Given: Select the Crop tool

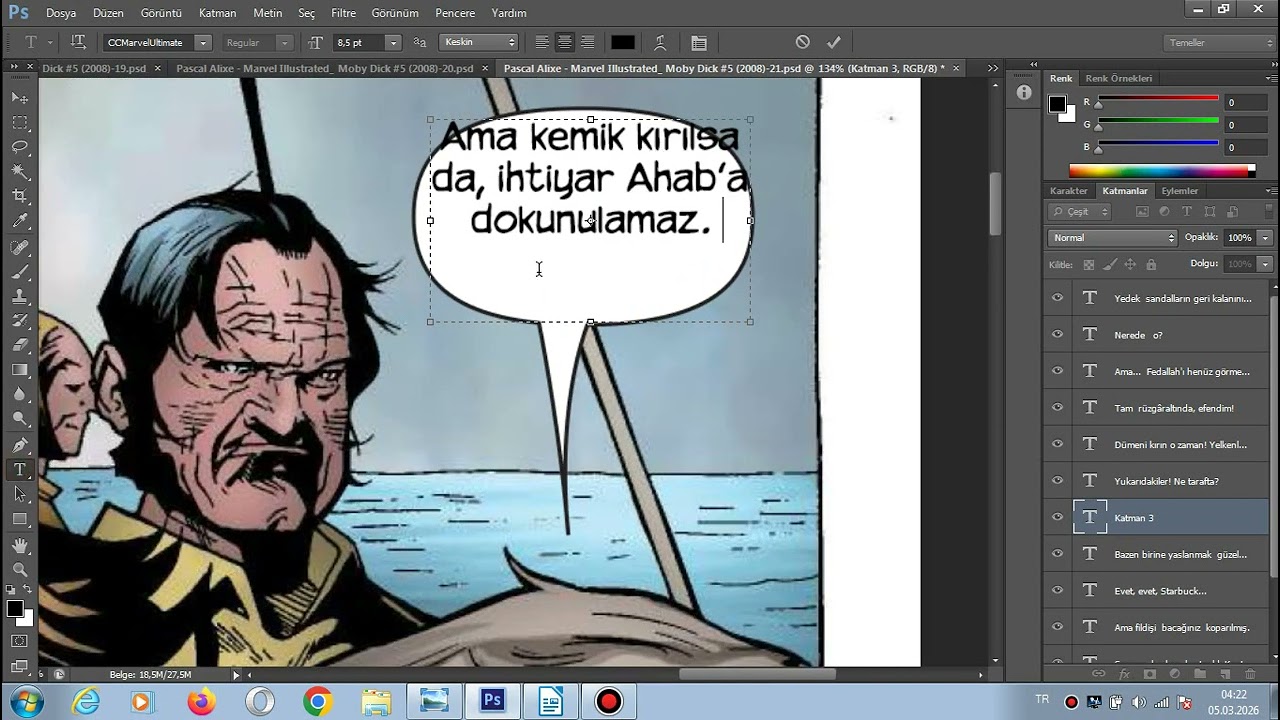Looking at the screenshot, I should 20,196.
